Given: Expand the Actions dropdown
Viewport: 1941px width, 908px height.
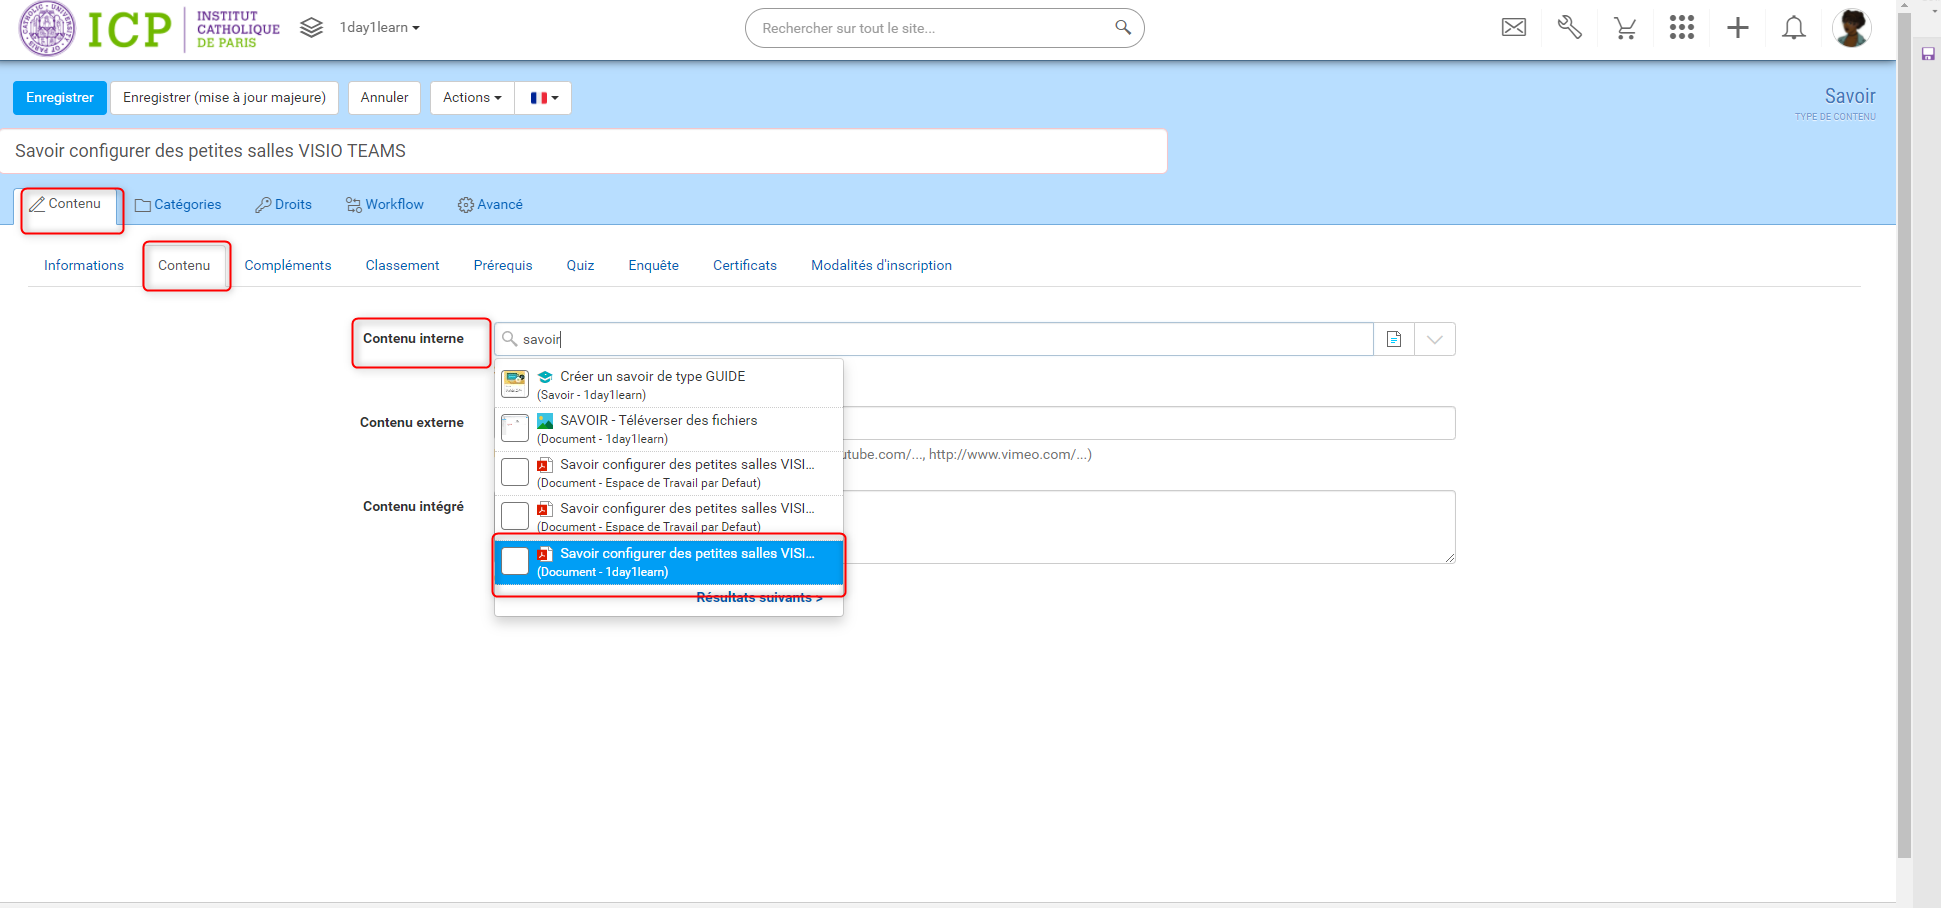Looking at the screenshot, I should click(x=472, y=98).
